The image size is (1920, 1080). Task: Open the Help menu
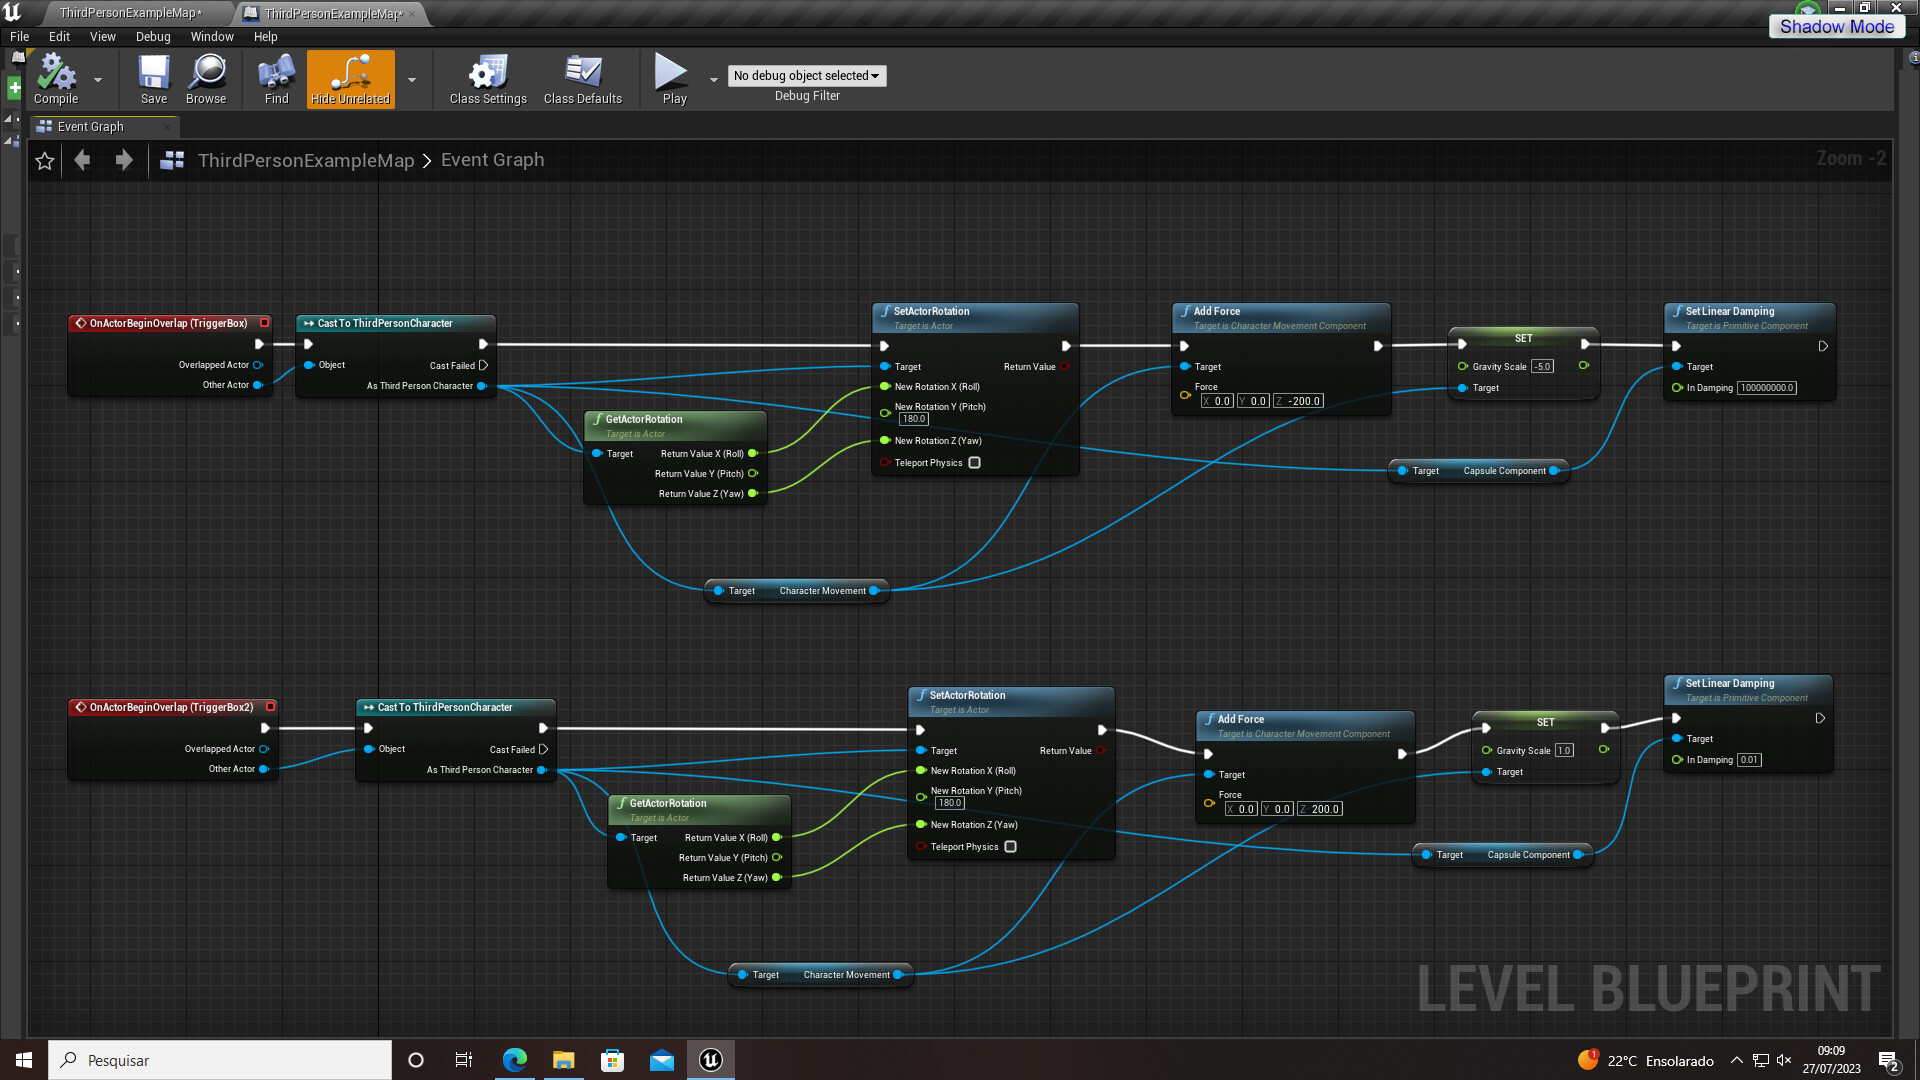coord(266,37)
